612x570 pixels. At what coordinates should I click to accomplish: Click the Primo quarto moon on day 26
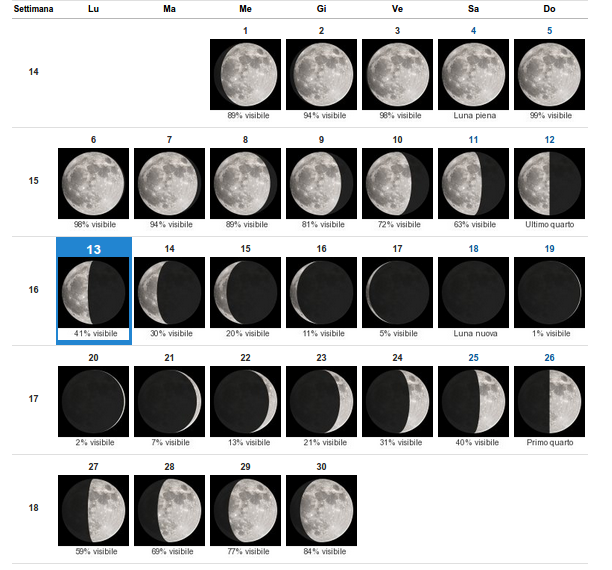coord(549,401)
